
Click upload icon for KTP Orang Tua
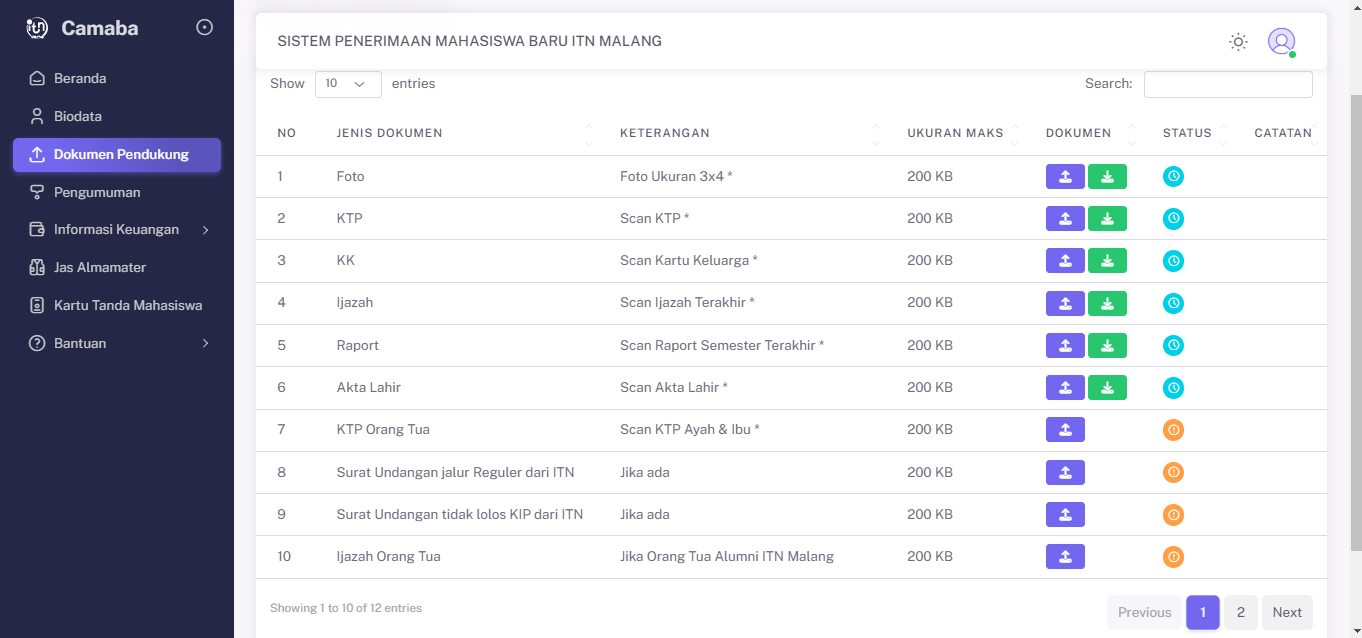1065,430
